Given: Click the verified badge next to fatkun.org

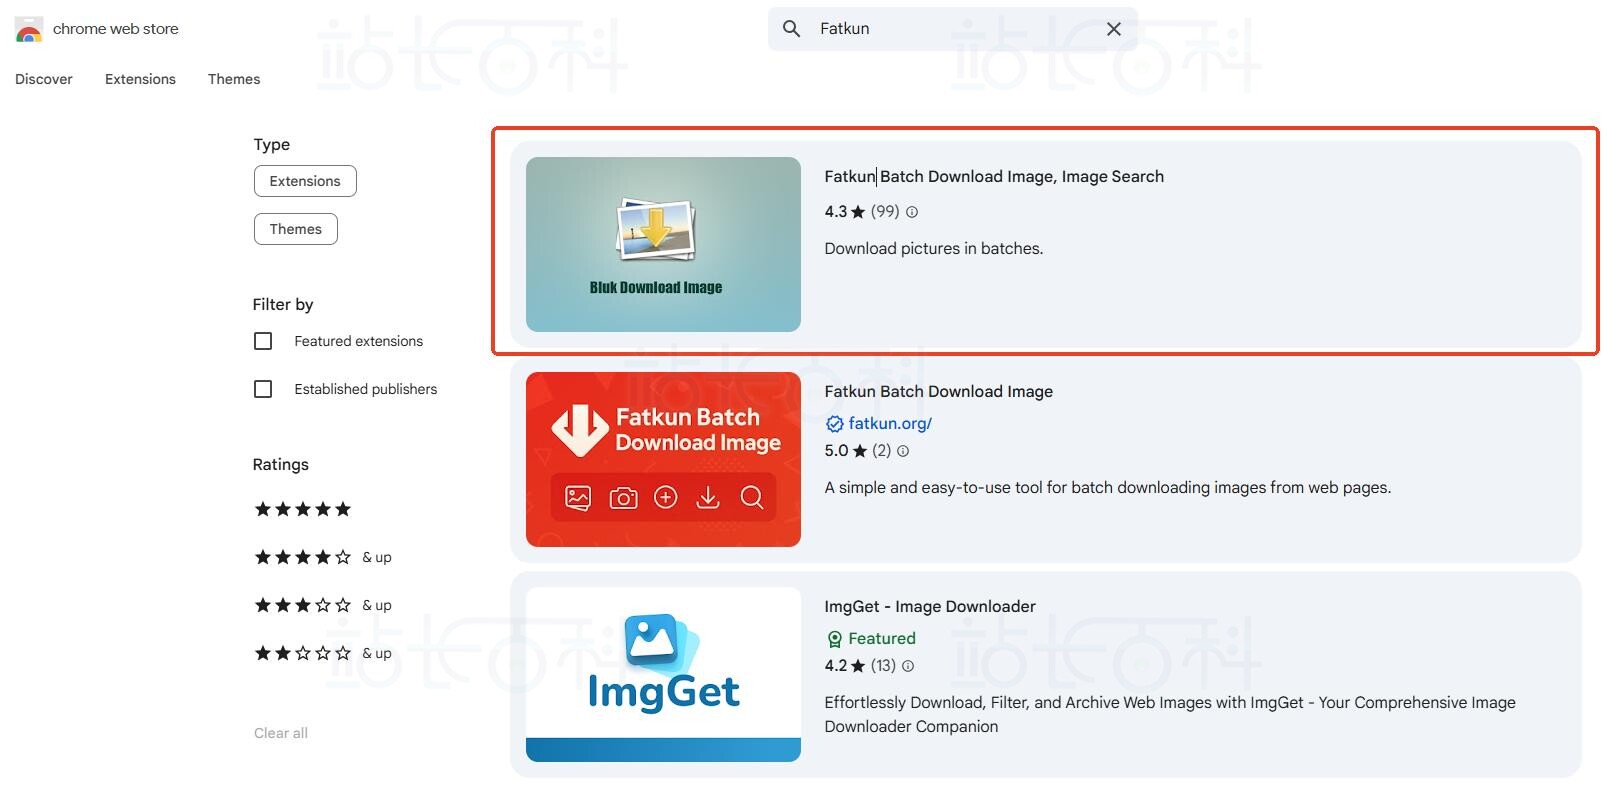Looking at the screenshot, I should coord(834,424).
